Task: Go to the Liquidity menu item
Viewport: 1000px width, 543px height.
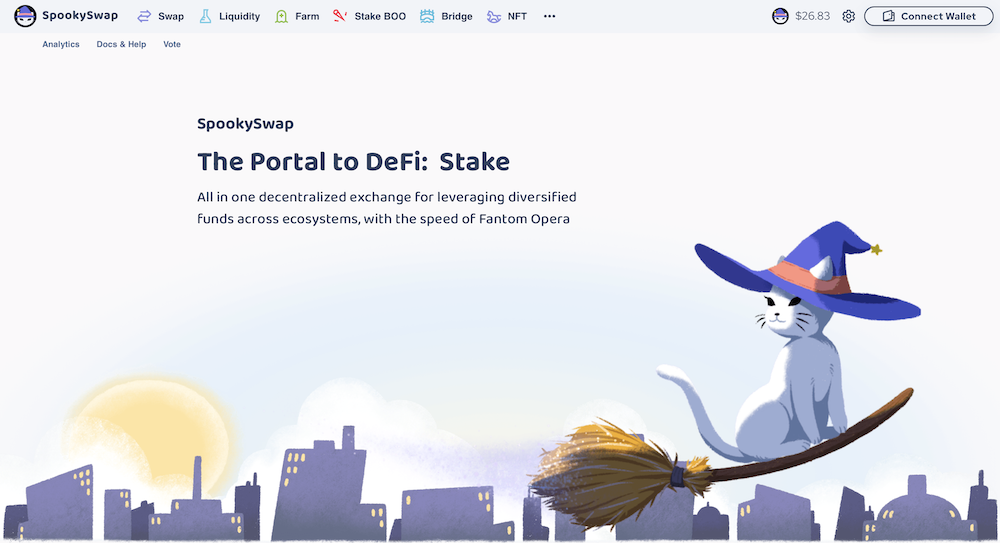Action: [239, 17]
